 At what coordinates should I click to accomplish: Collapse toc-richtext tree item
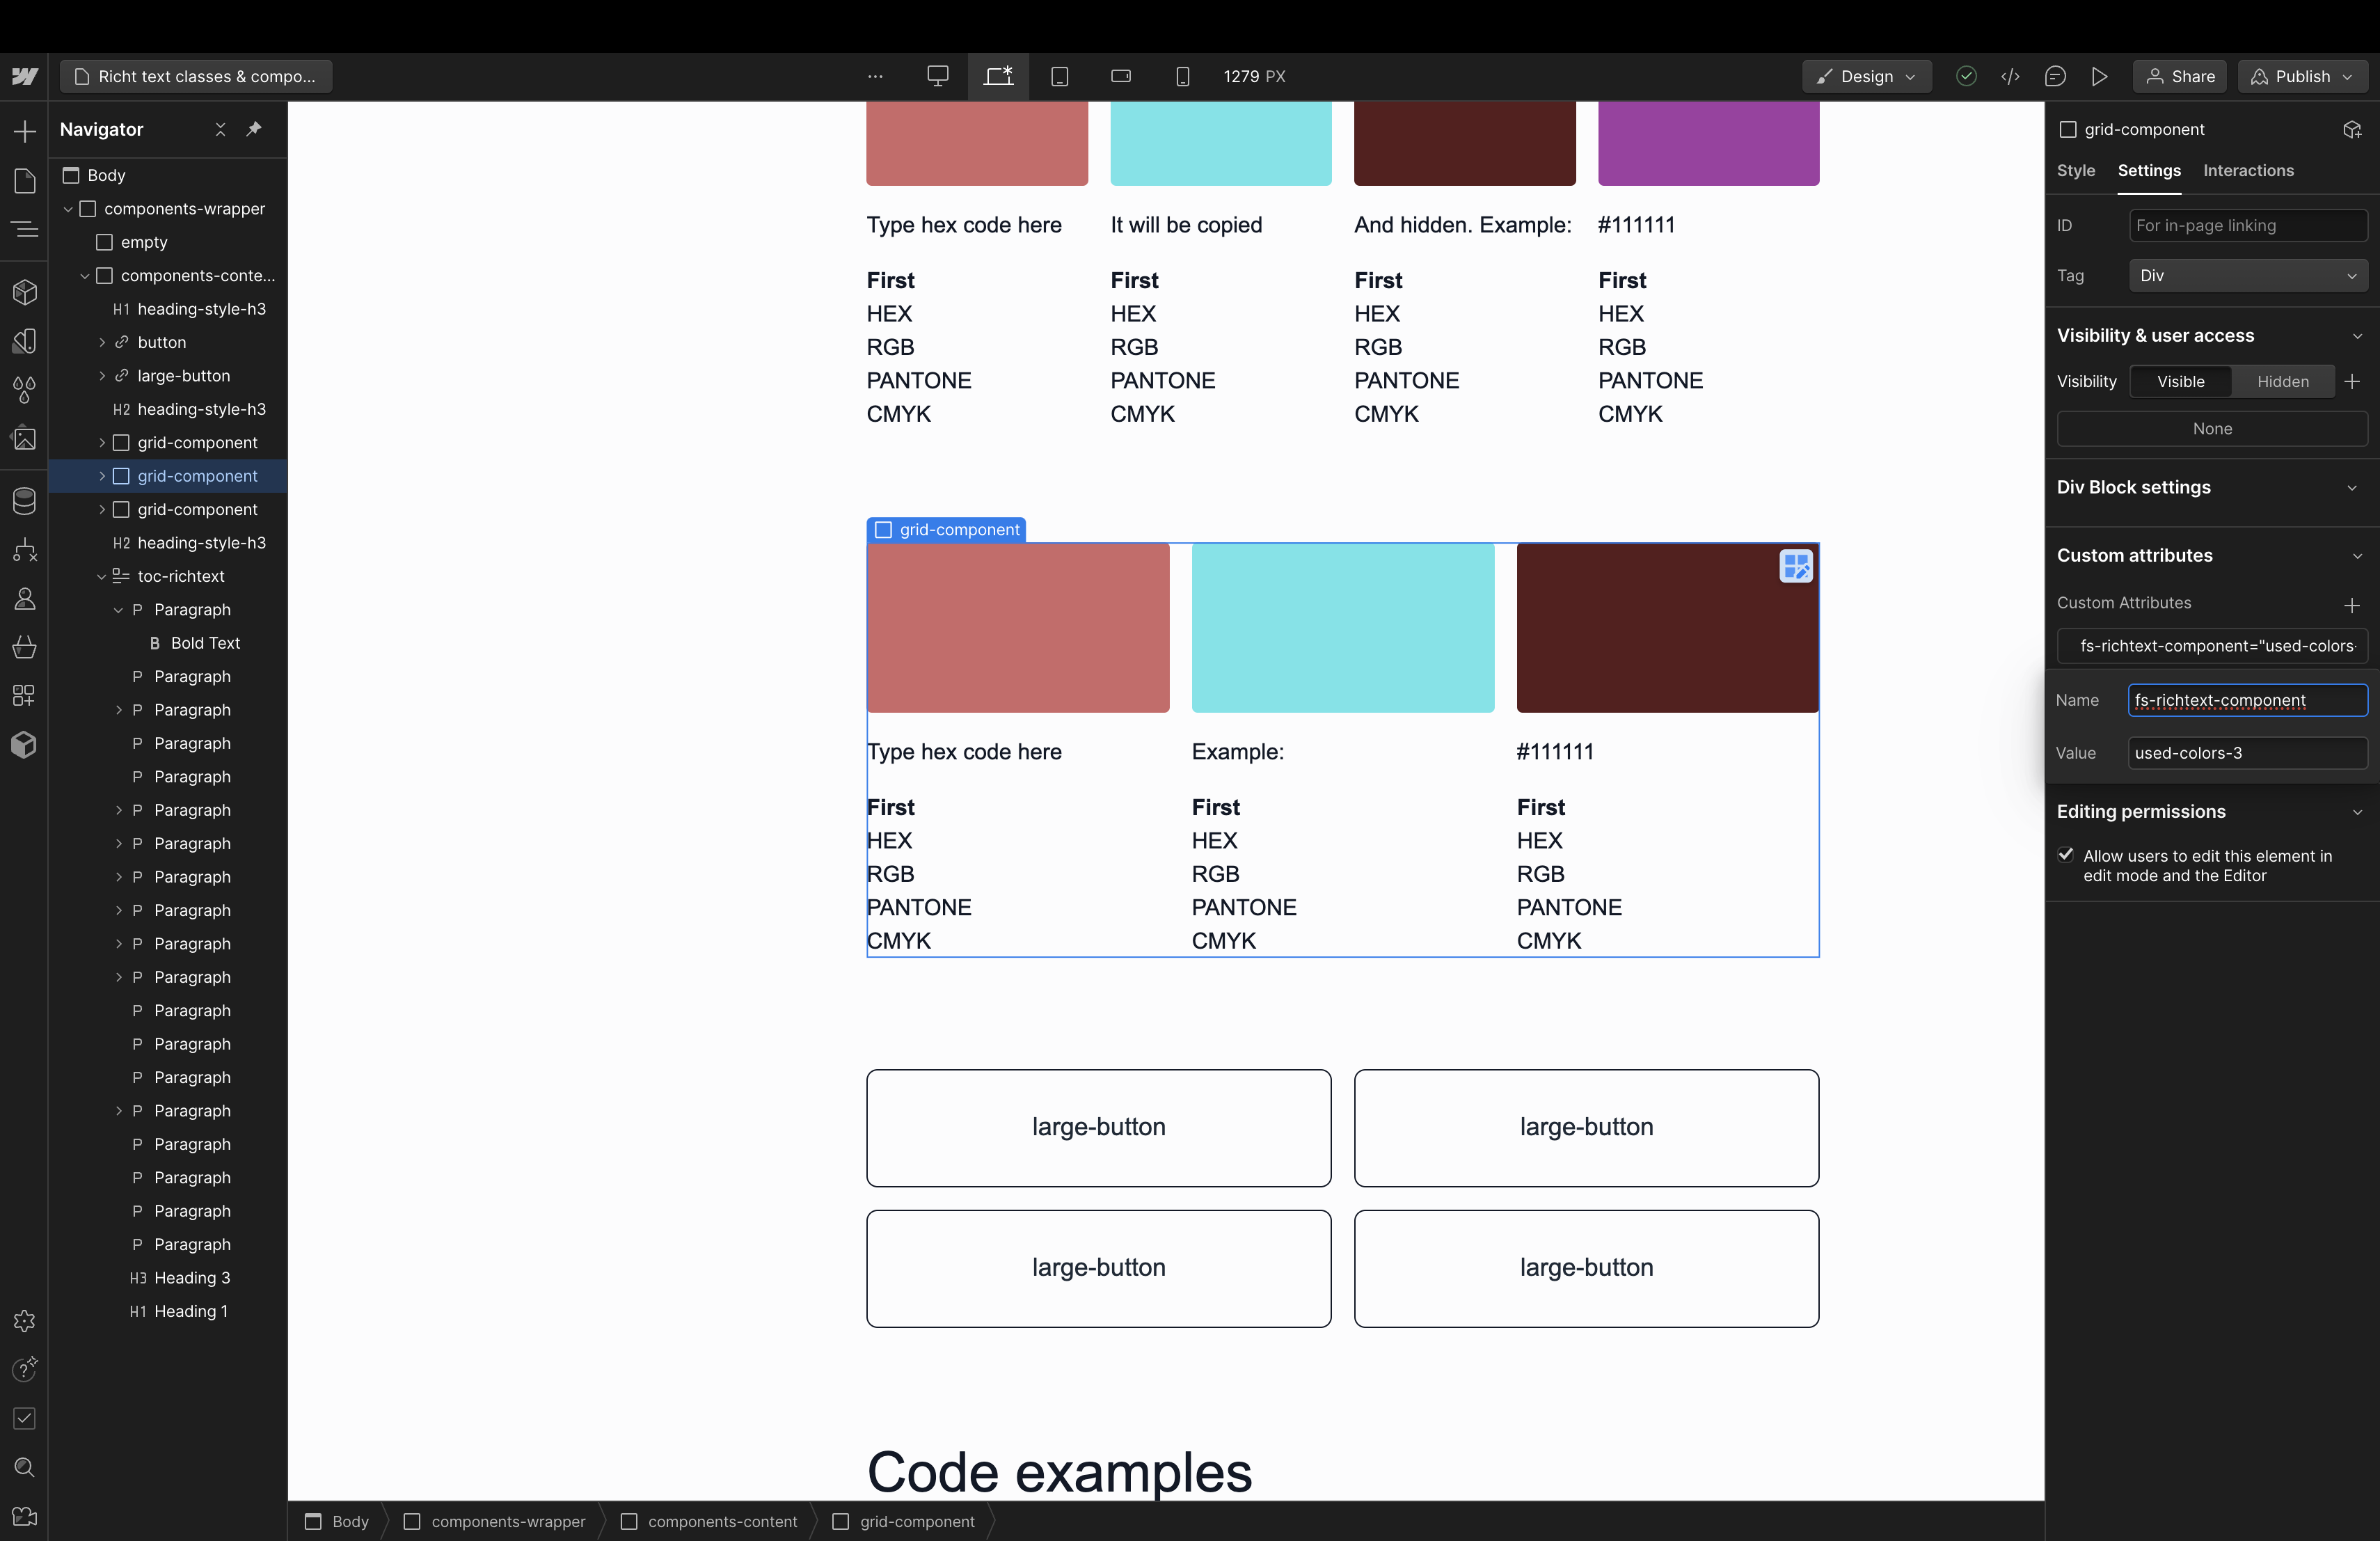click(x=101, y=576)
